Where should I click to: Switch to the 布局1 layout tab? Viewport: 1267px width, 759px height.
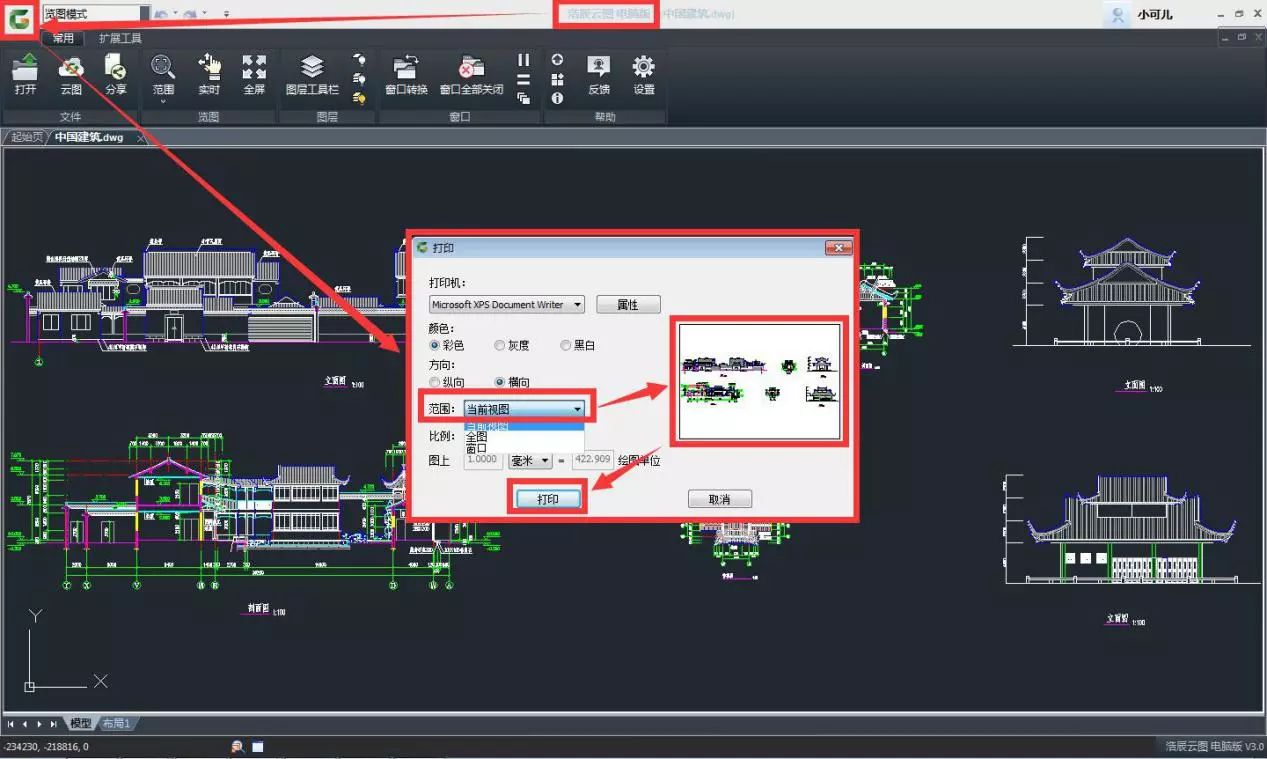[116, 723]
